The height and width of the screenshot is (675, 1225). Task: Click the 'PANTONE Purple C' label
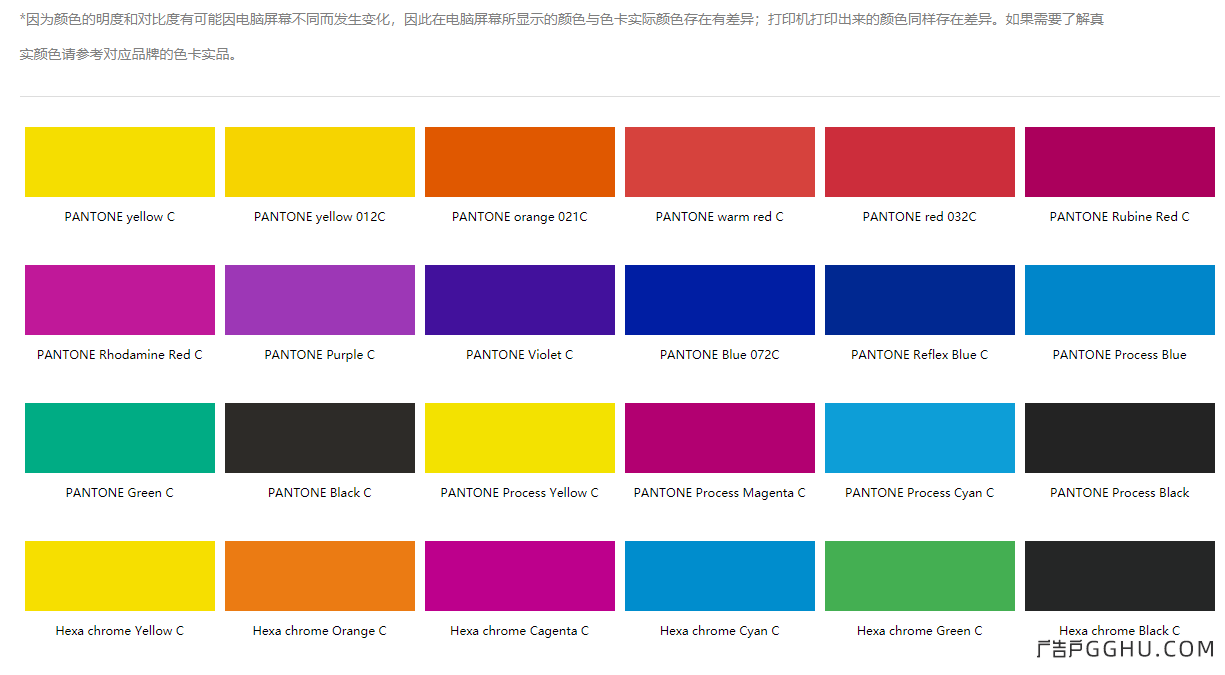320,355
